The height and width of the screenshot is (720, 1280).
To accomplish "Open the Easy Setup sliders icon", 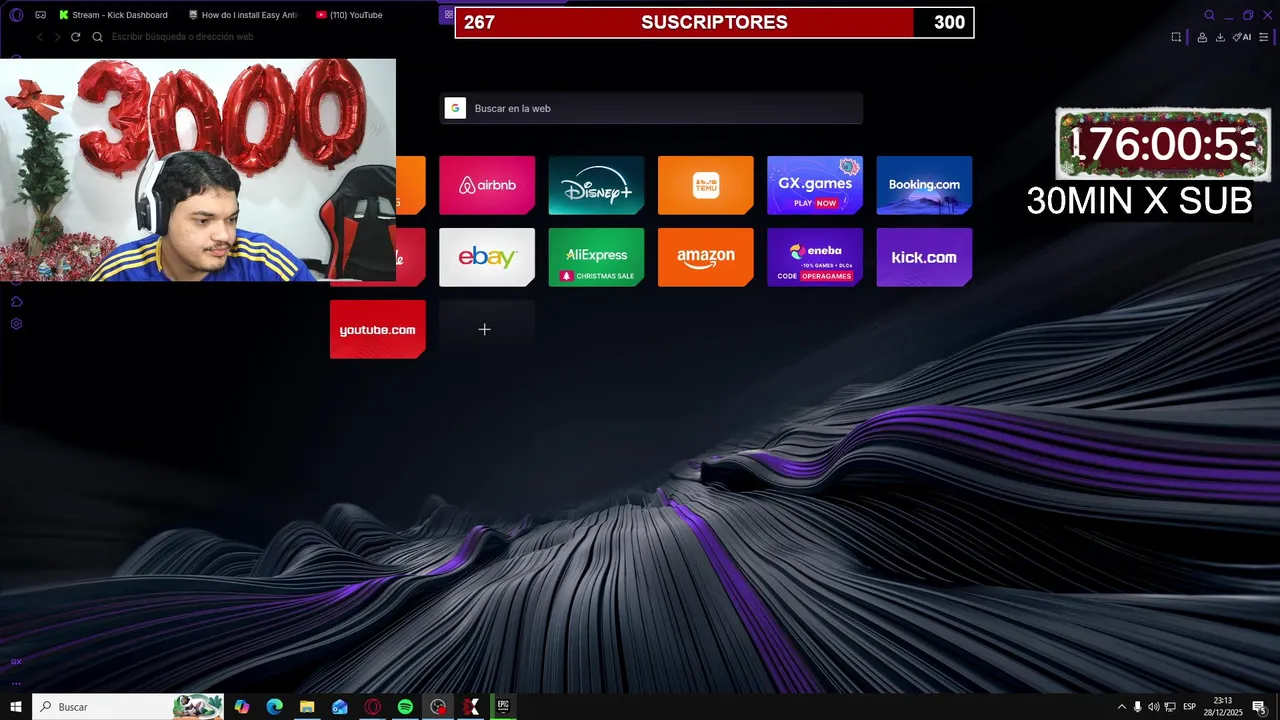I will point(1264,37).
